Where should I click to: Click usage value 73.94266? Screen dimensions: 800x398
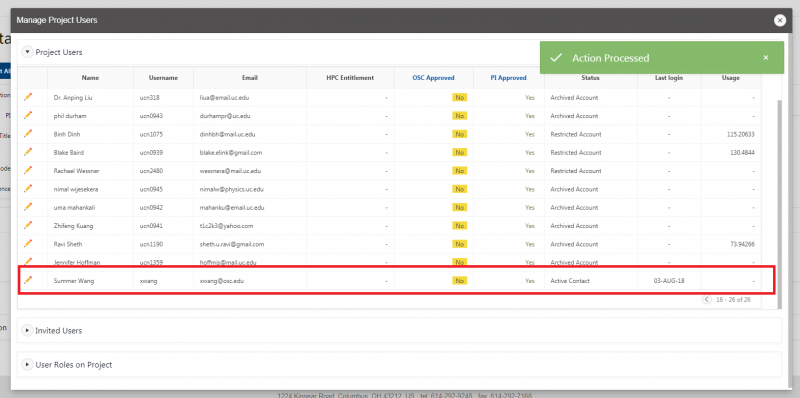pyautogui.click(x=742, y=244)
